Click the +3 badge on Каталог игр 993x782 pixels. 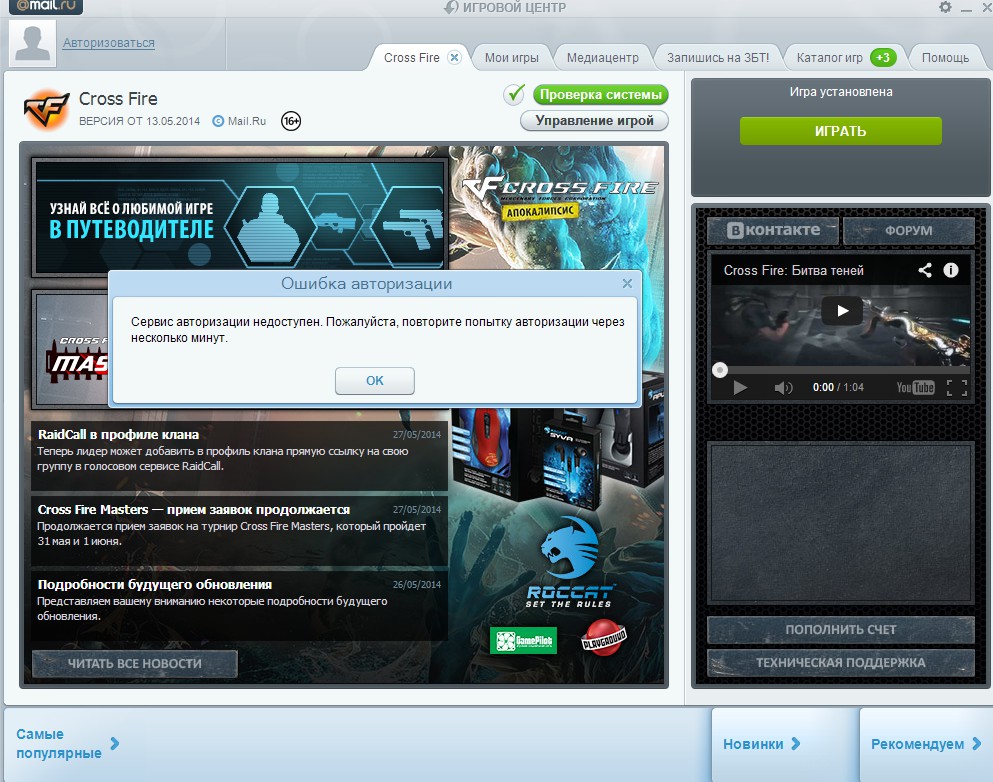pyautogui.click(x=883, y=58)
